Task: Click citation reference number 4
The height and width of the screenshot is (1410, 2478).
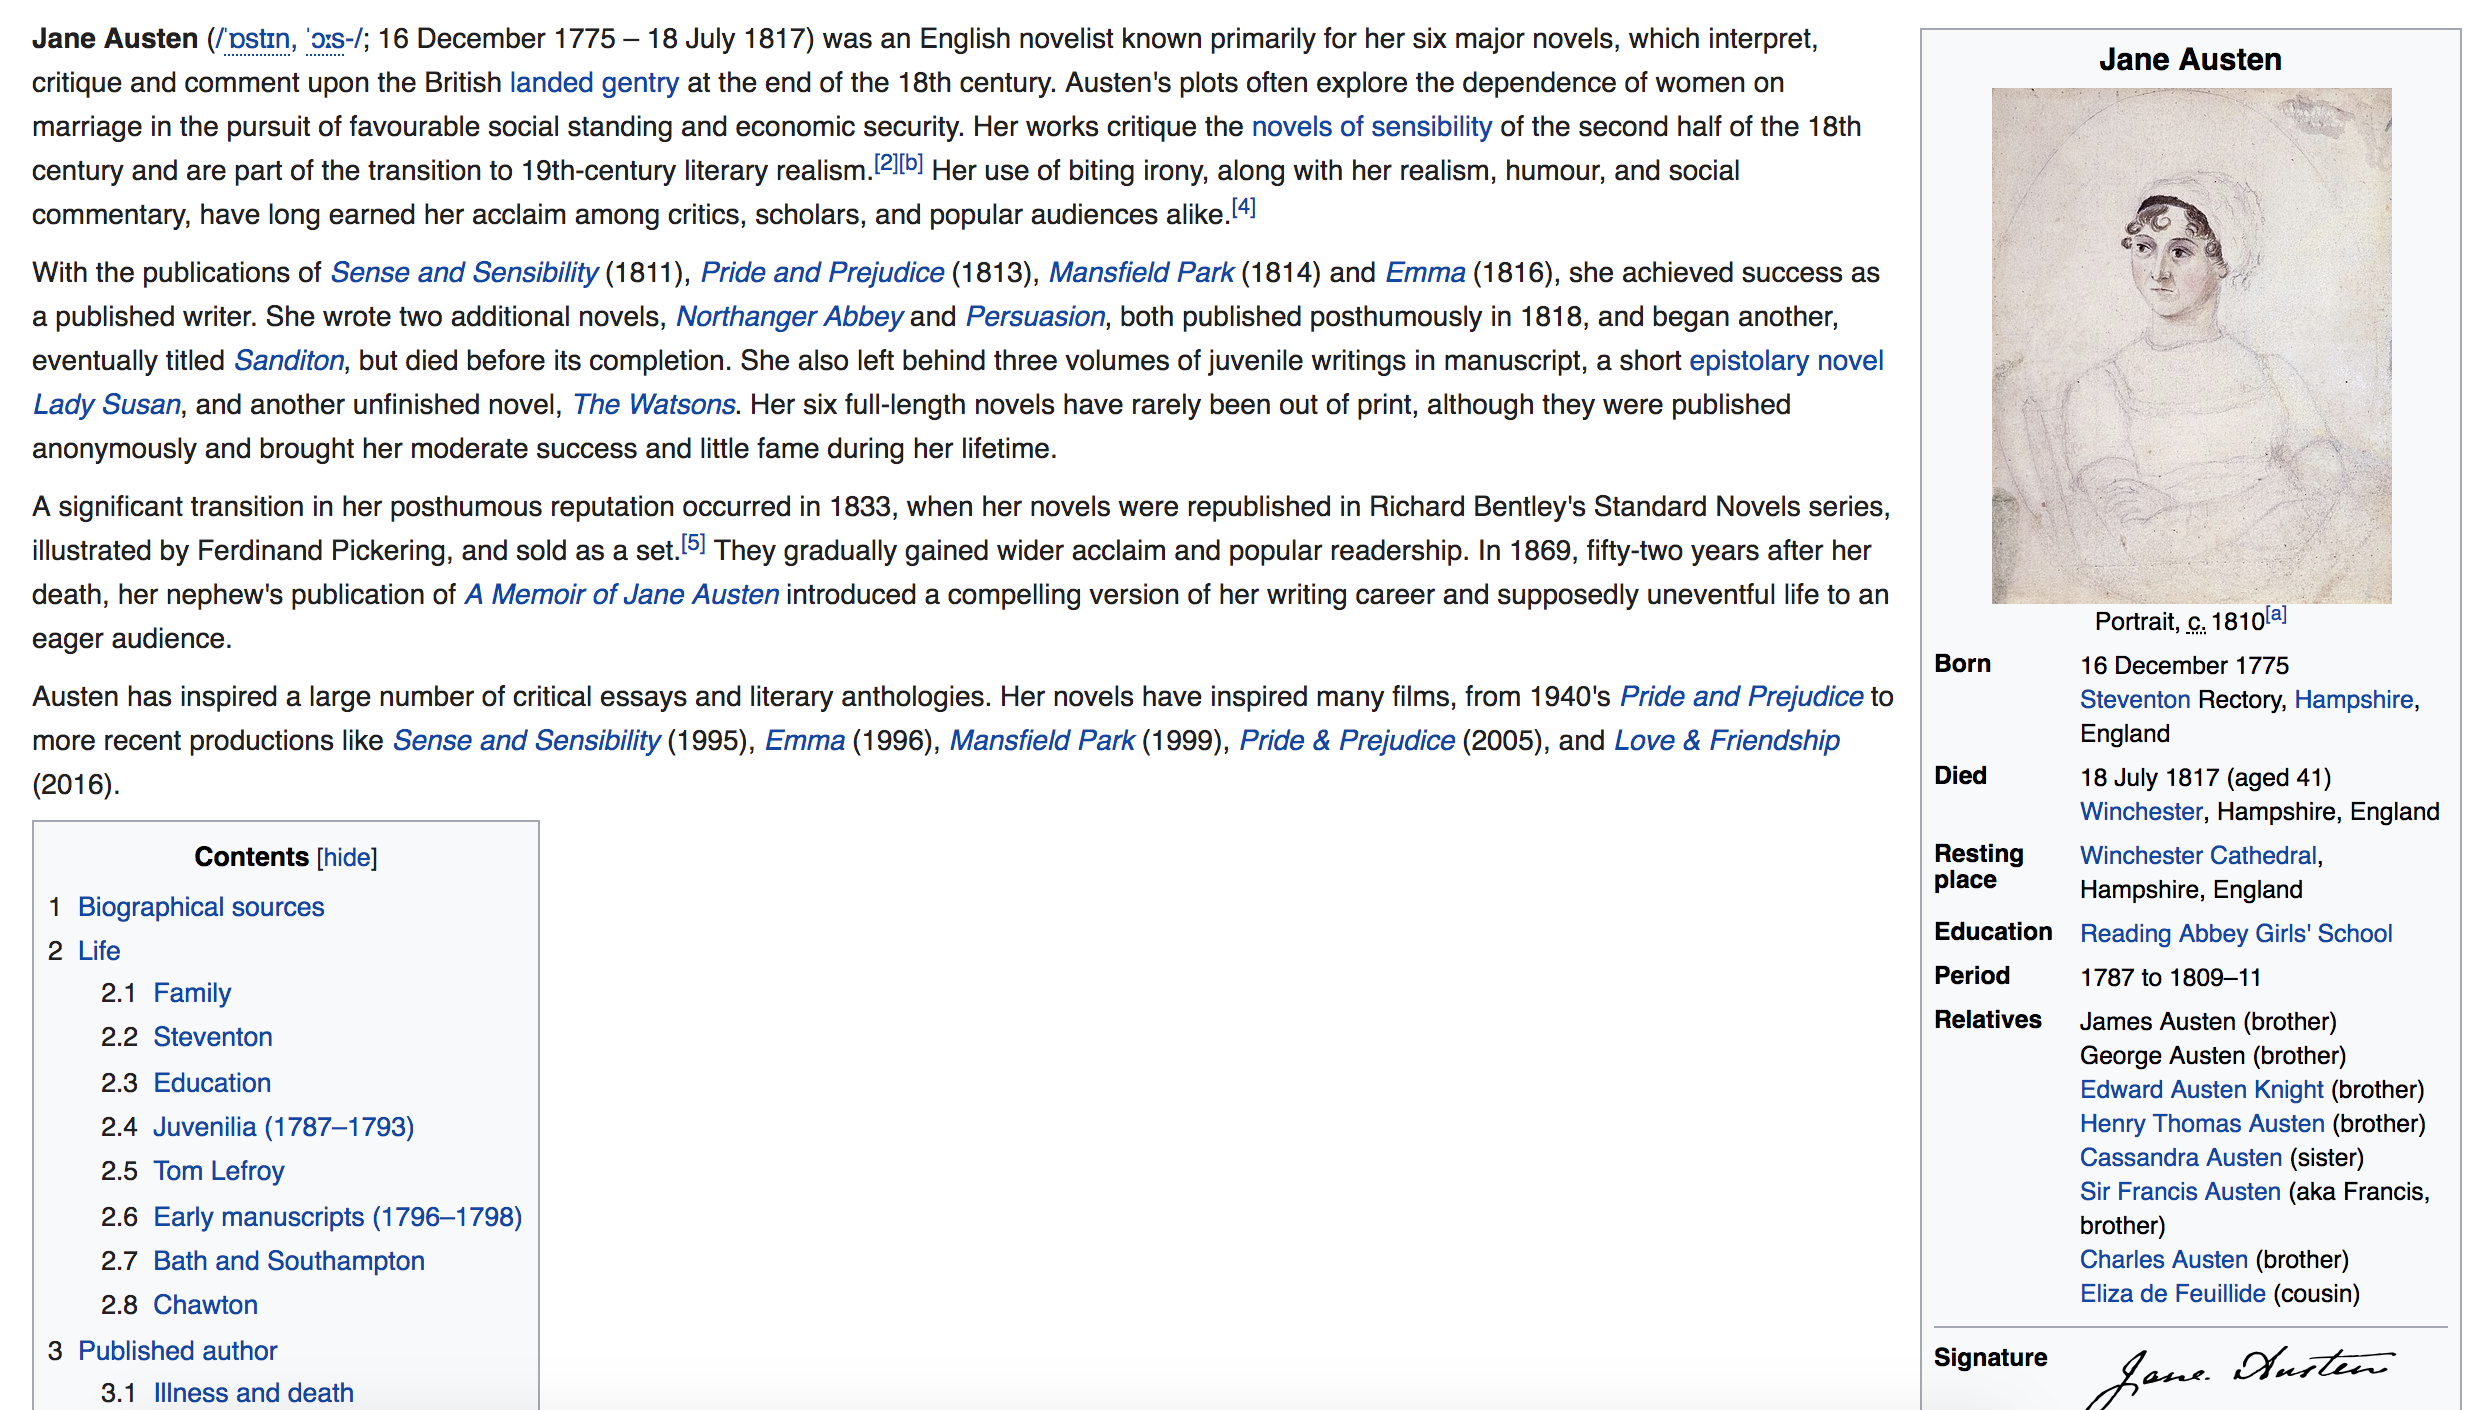Action: pos(1243,208)
